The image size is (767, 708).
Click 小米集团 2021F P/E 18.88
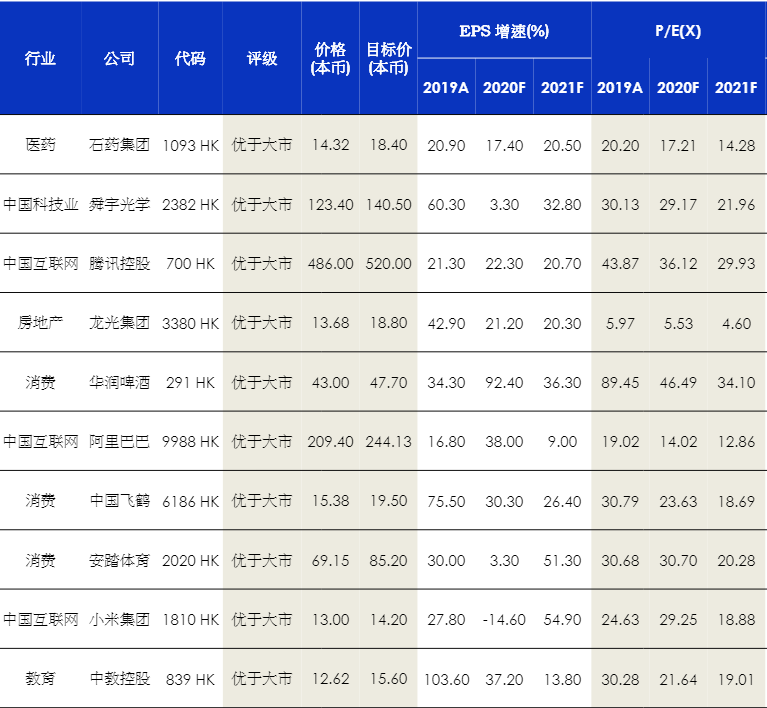click(x=736, y=620)
